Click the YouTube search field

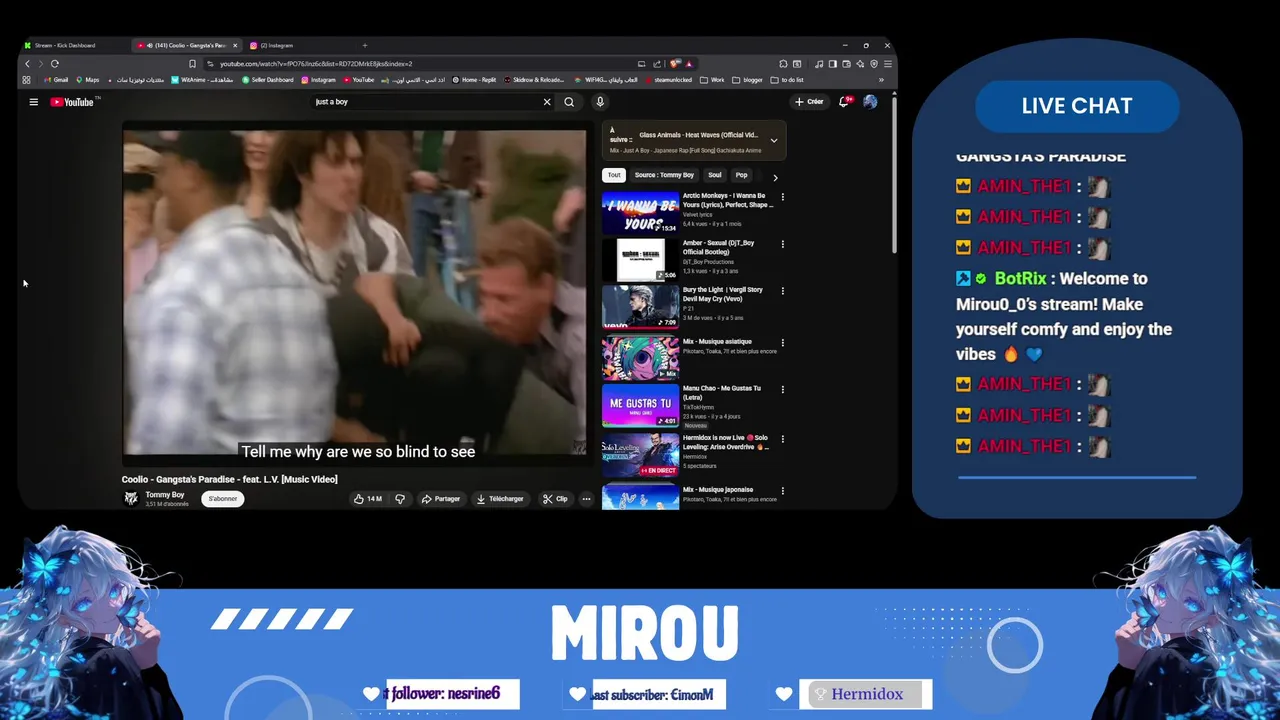pos(425,102)
